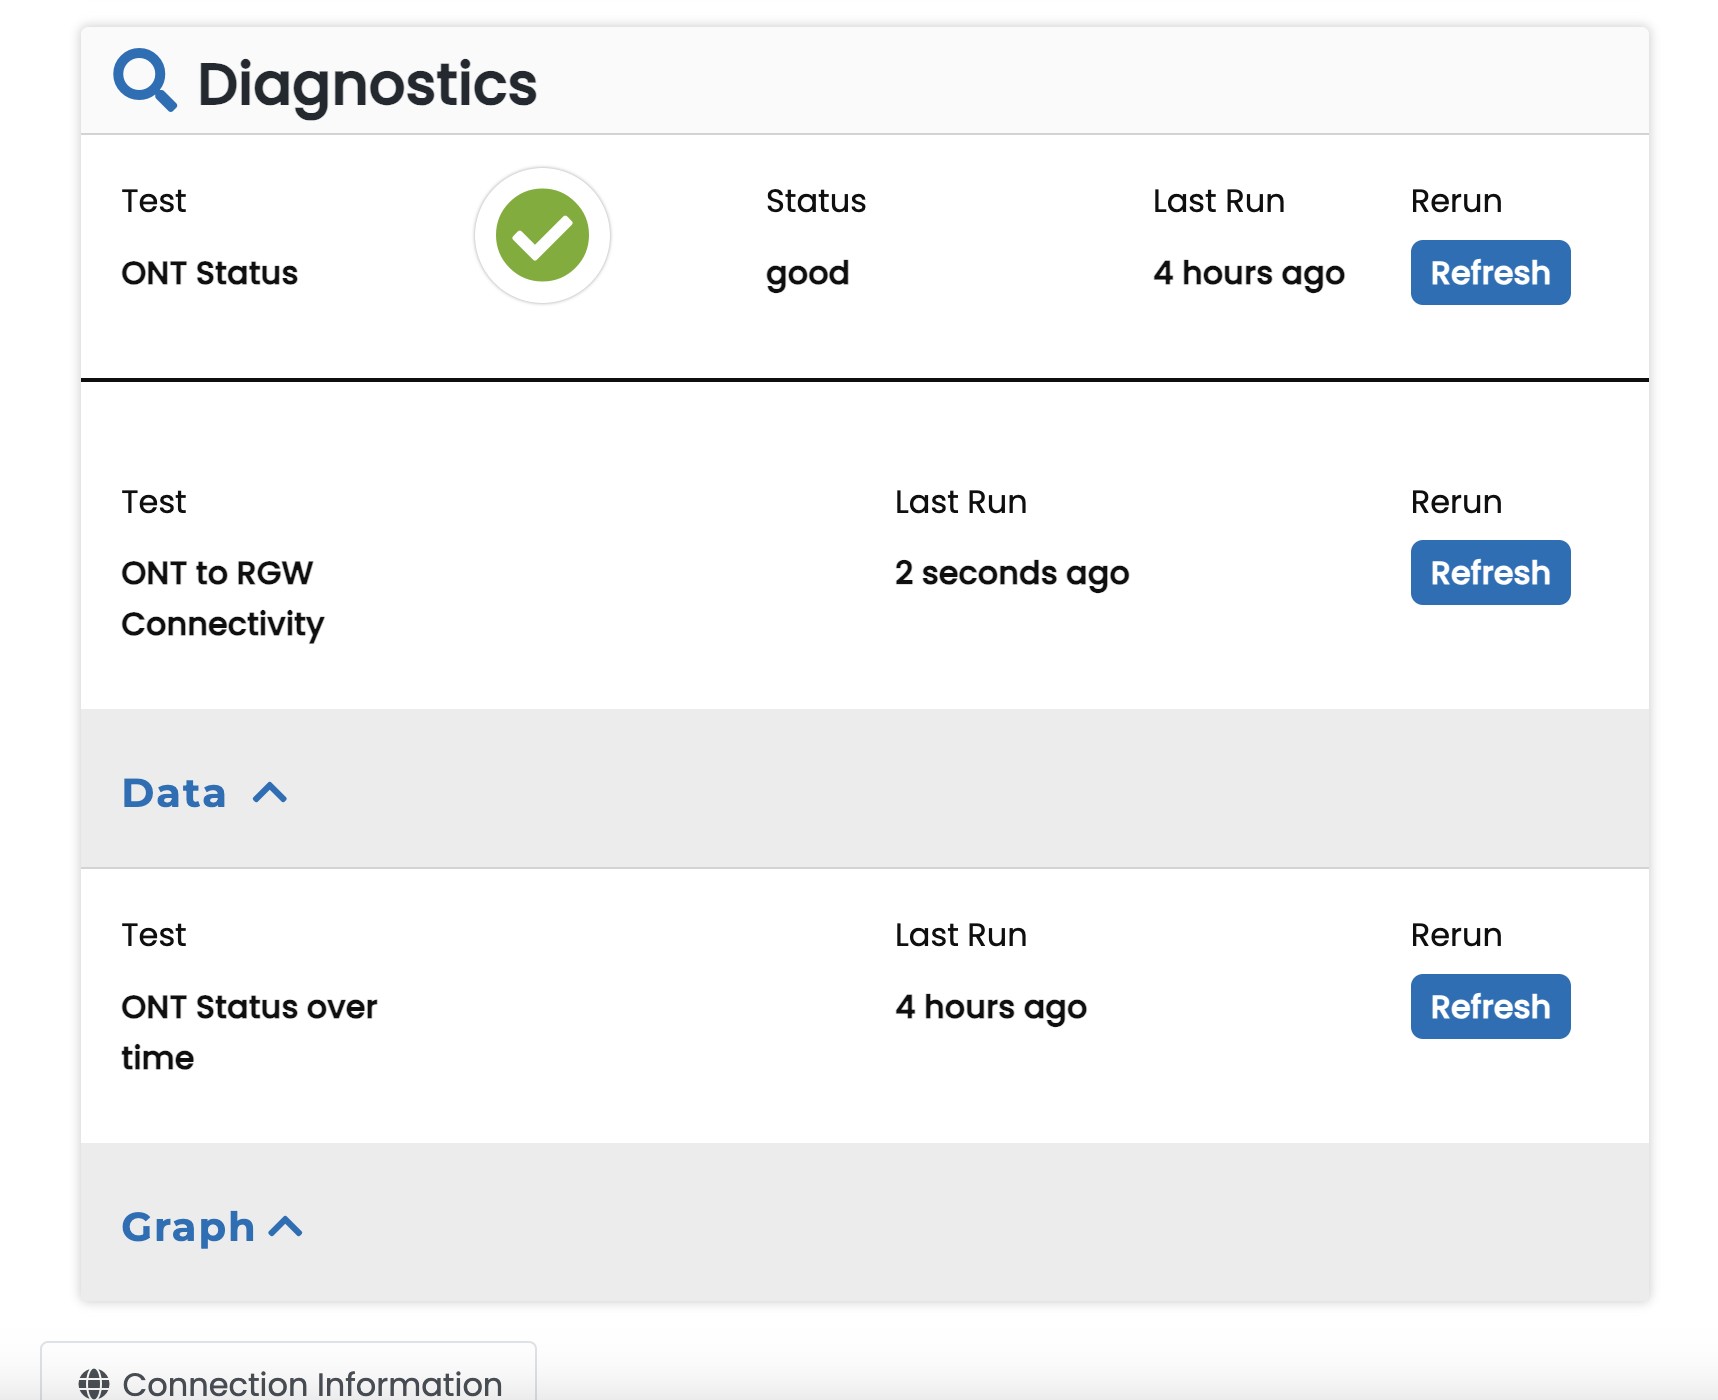Open the Connection Information tab
The height and width of the screenshot is (1400, 1718).
[311, 1383]
